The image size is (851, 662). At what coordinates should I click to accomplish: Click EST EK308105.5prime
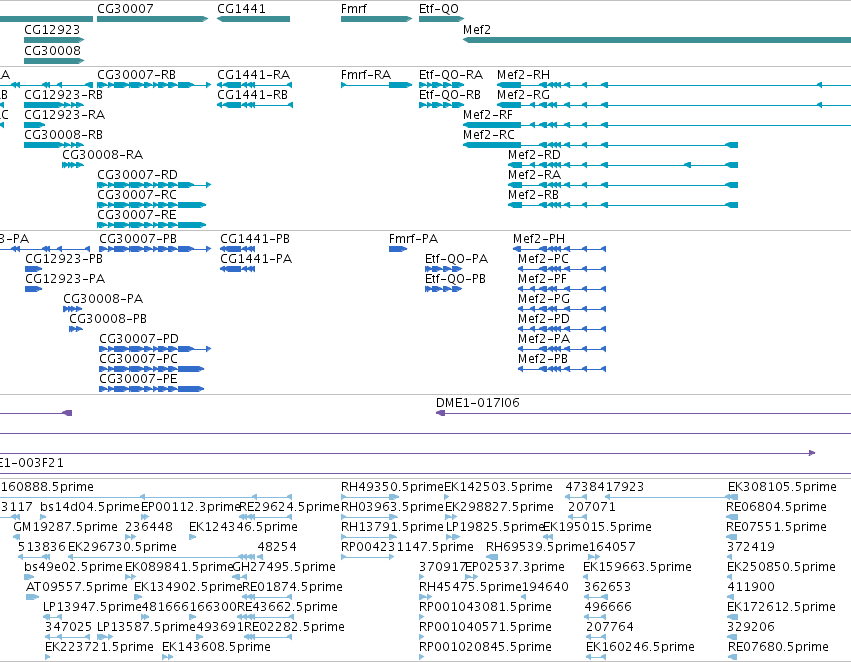[x=782, y=487]
